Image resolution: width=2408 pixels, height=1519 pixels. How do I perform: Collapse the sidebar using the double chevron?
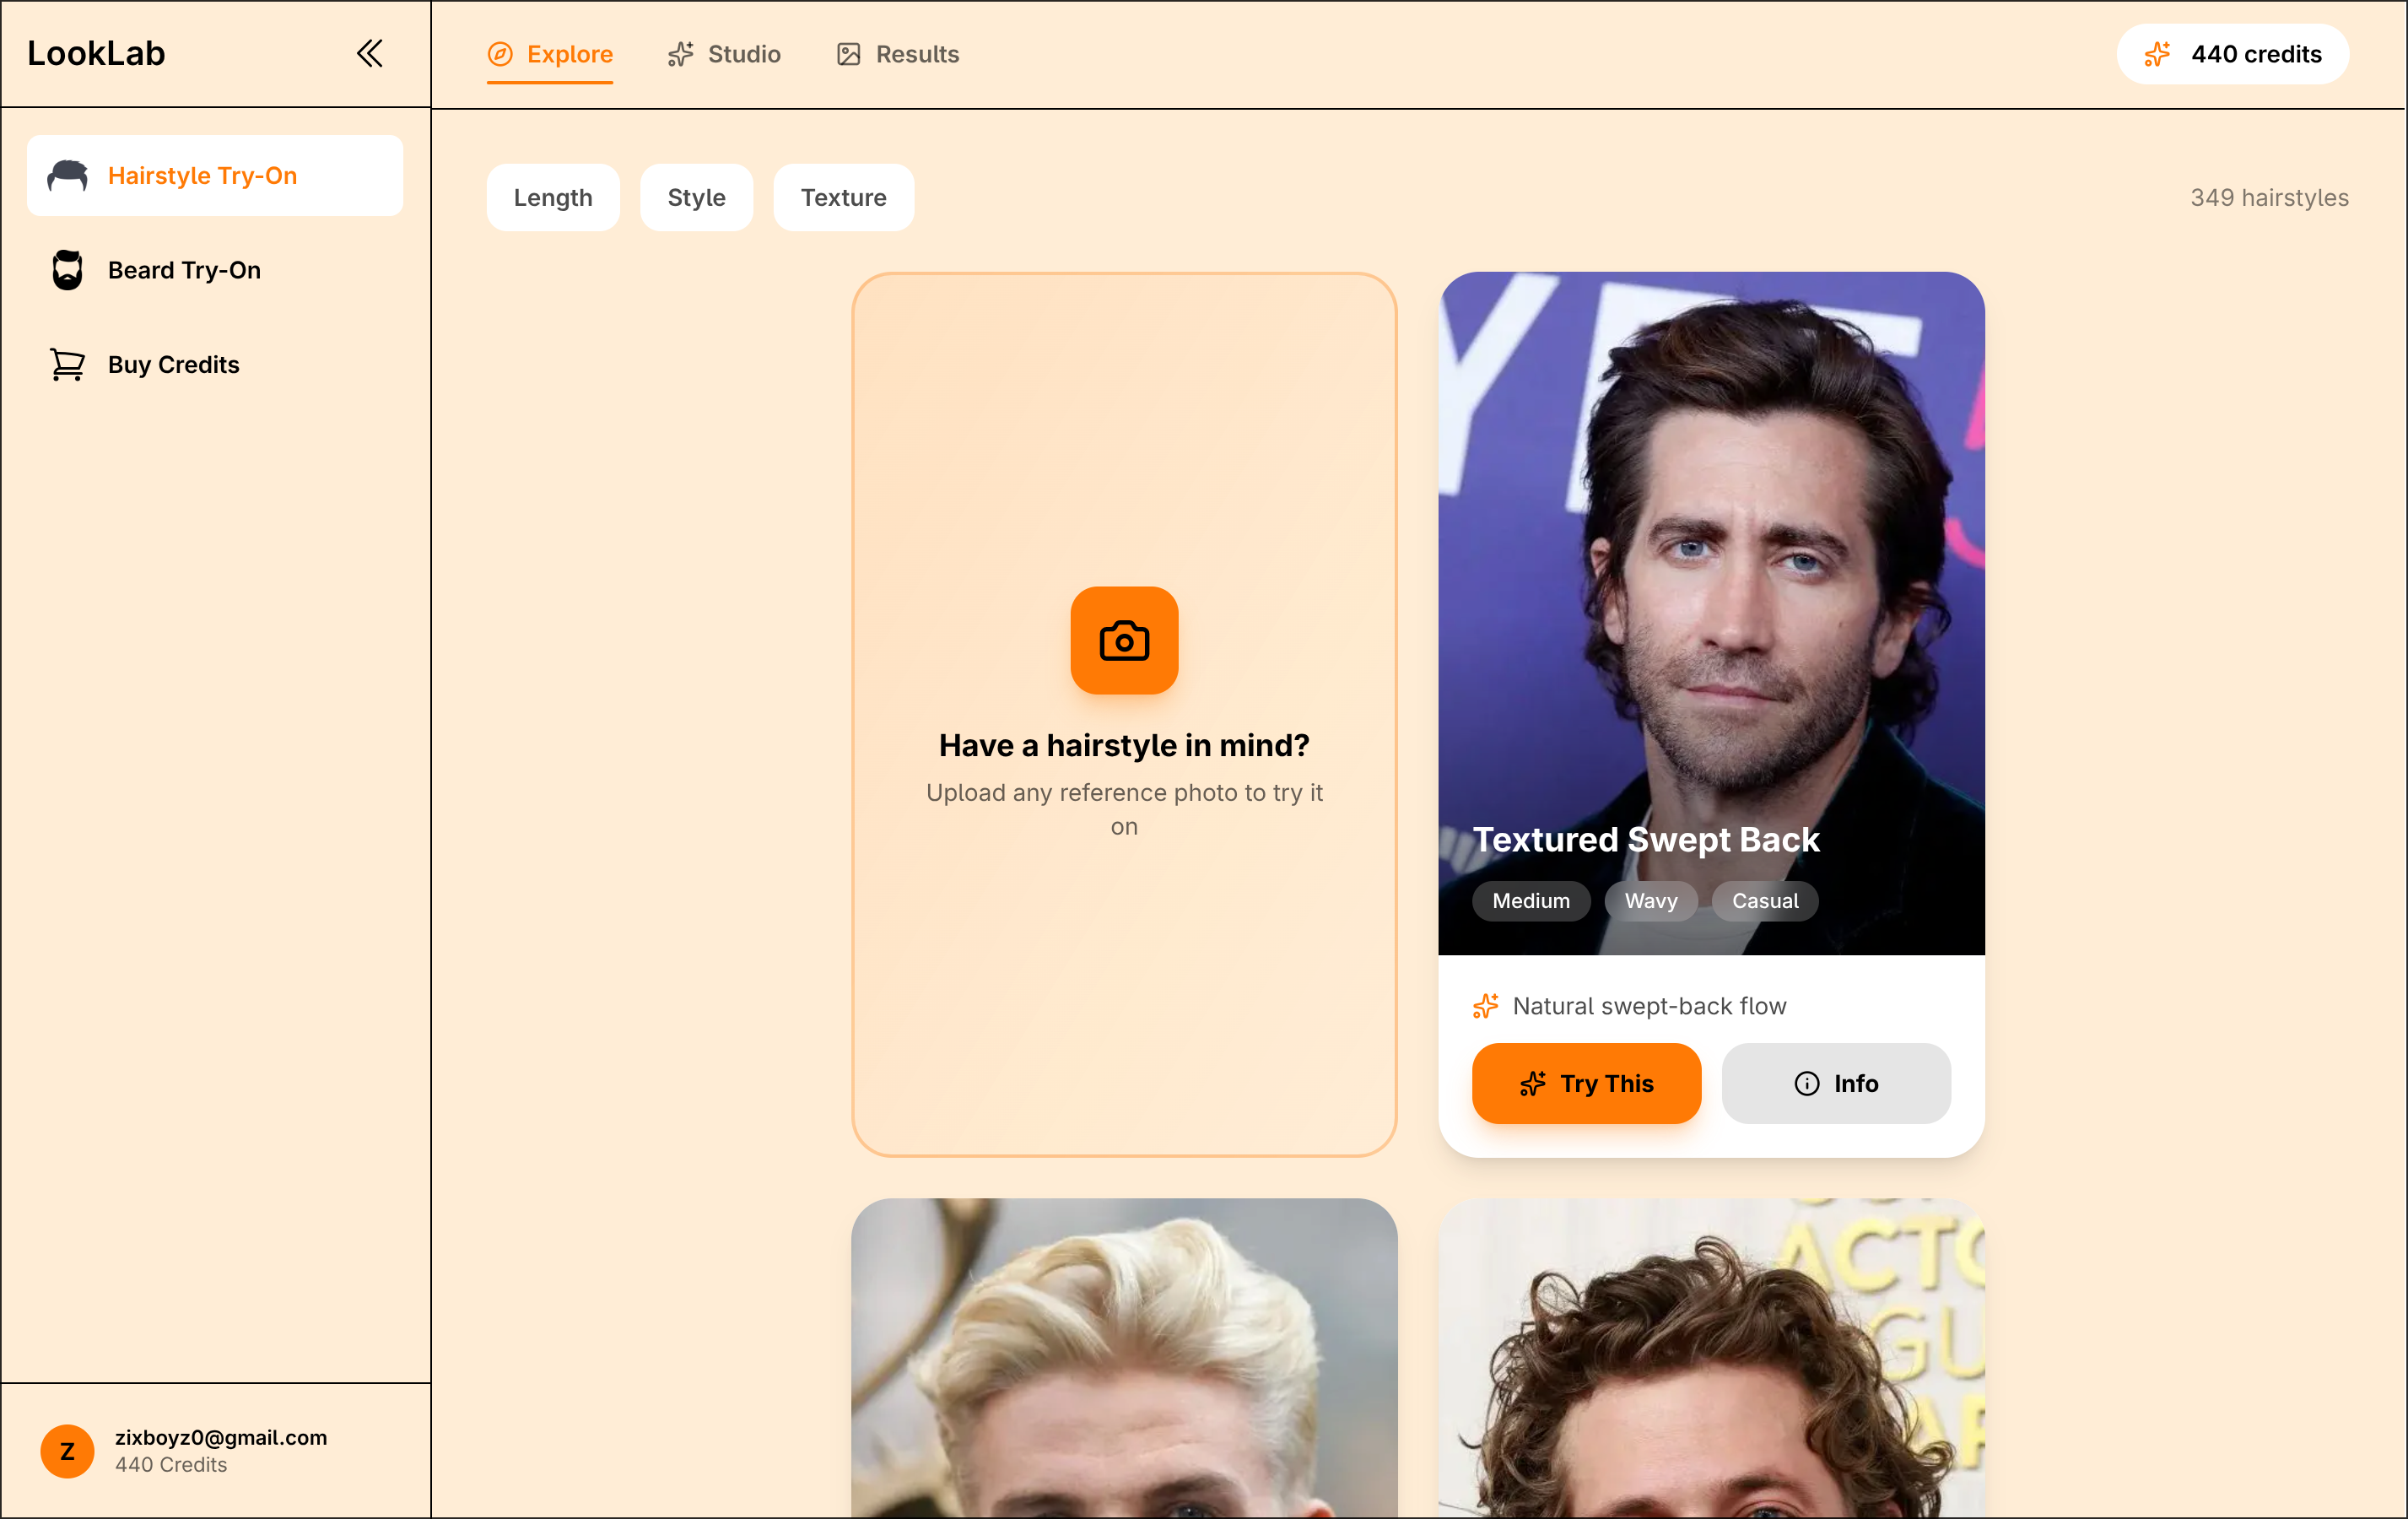[x=369, y=53]
